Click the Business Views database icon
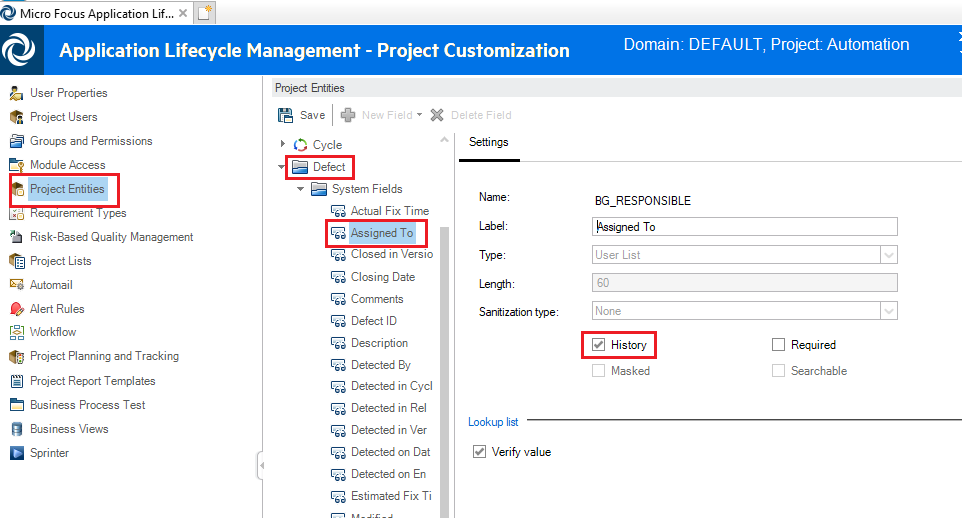Image resolution: width=962 pixels, height=518 pixels. click(16, 429)
